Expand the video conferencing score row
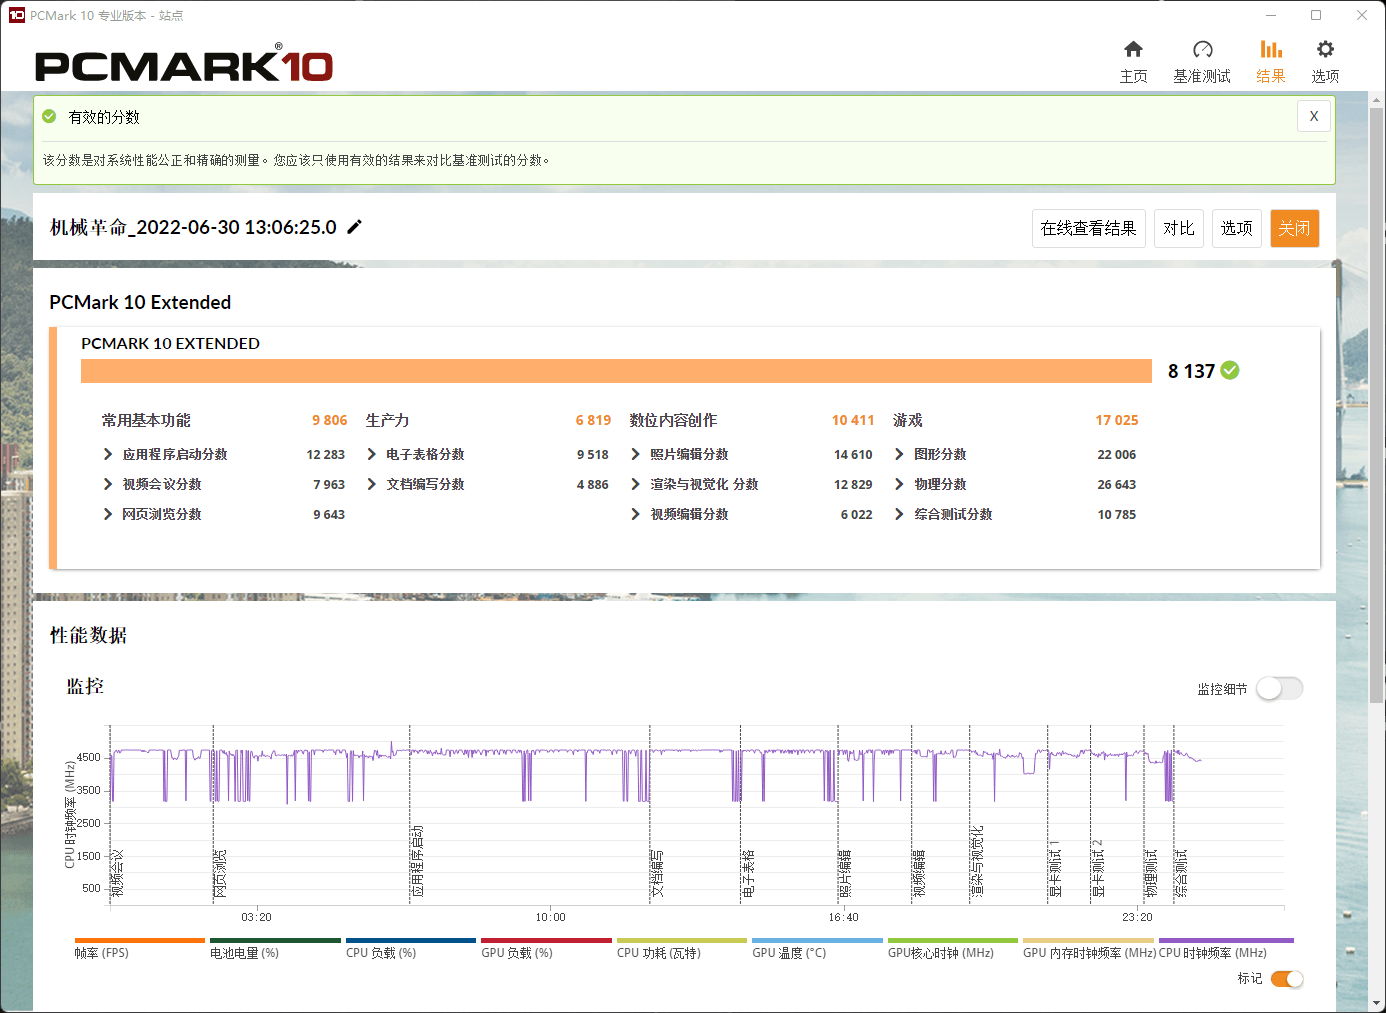Image resolution: width=1386 pixels, height=1013 pixels. 108,484
